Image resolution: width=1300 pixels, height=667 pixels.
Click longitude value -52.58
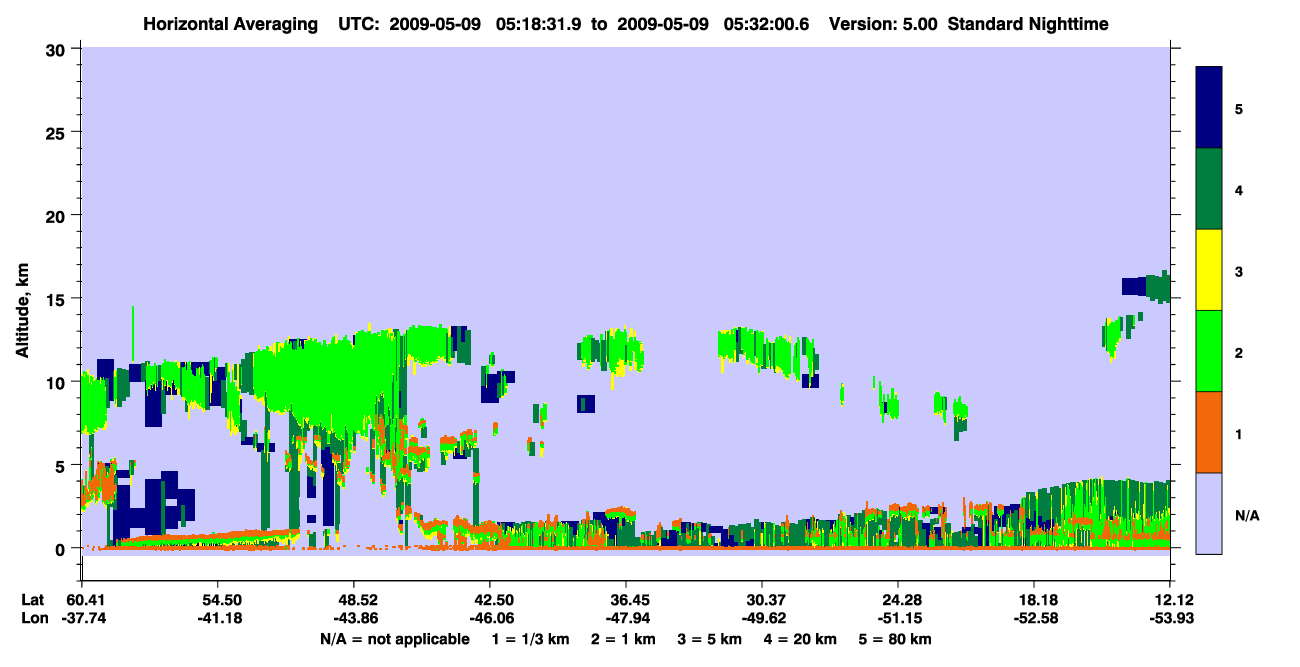1034,619
